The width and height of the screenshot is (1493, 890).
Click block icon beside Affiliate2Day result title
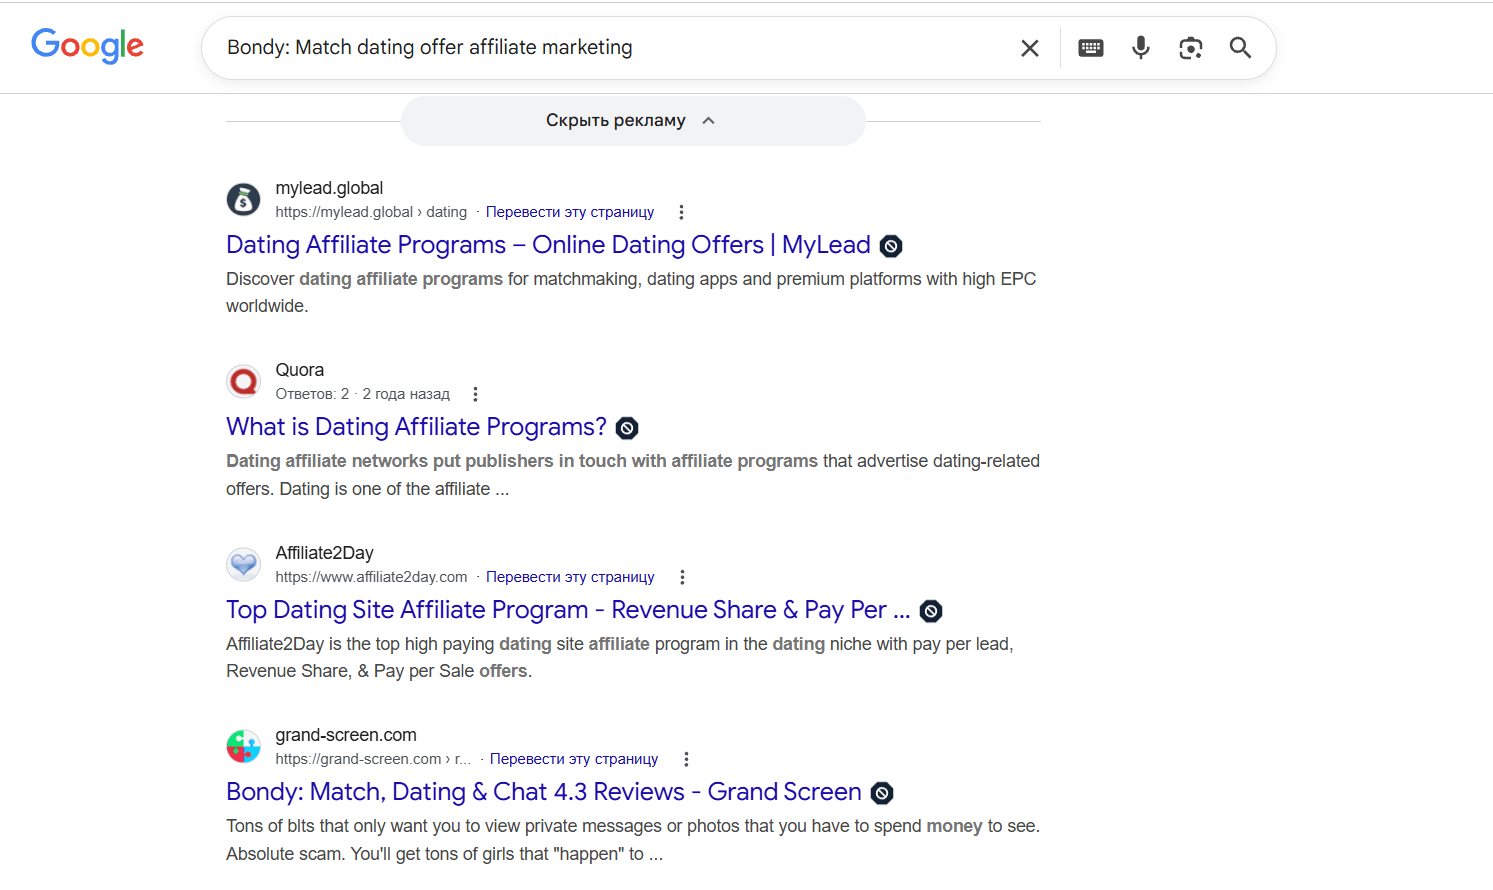coord(931,611)
